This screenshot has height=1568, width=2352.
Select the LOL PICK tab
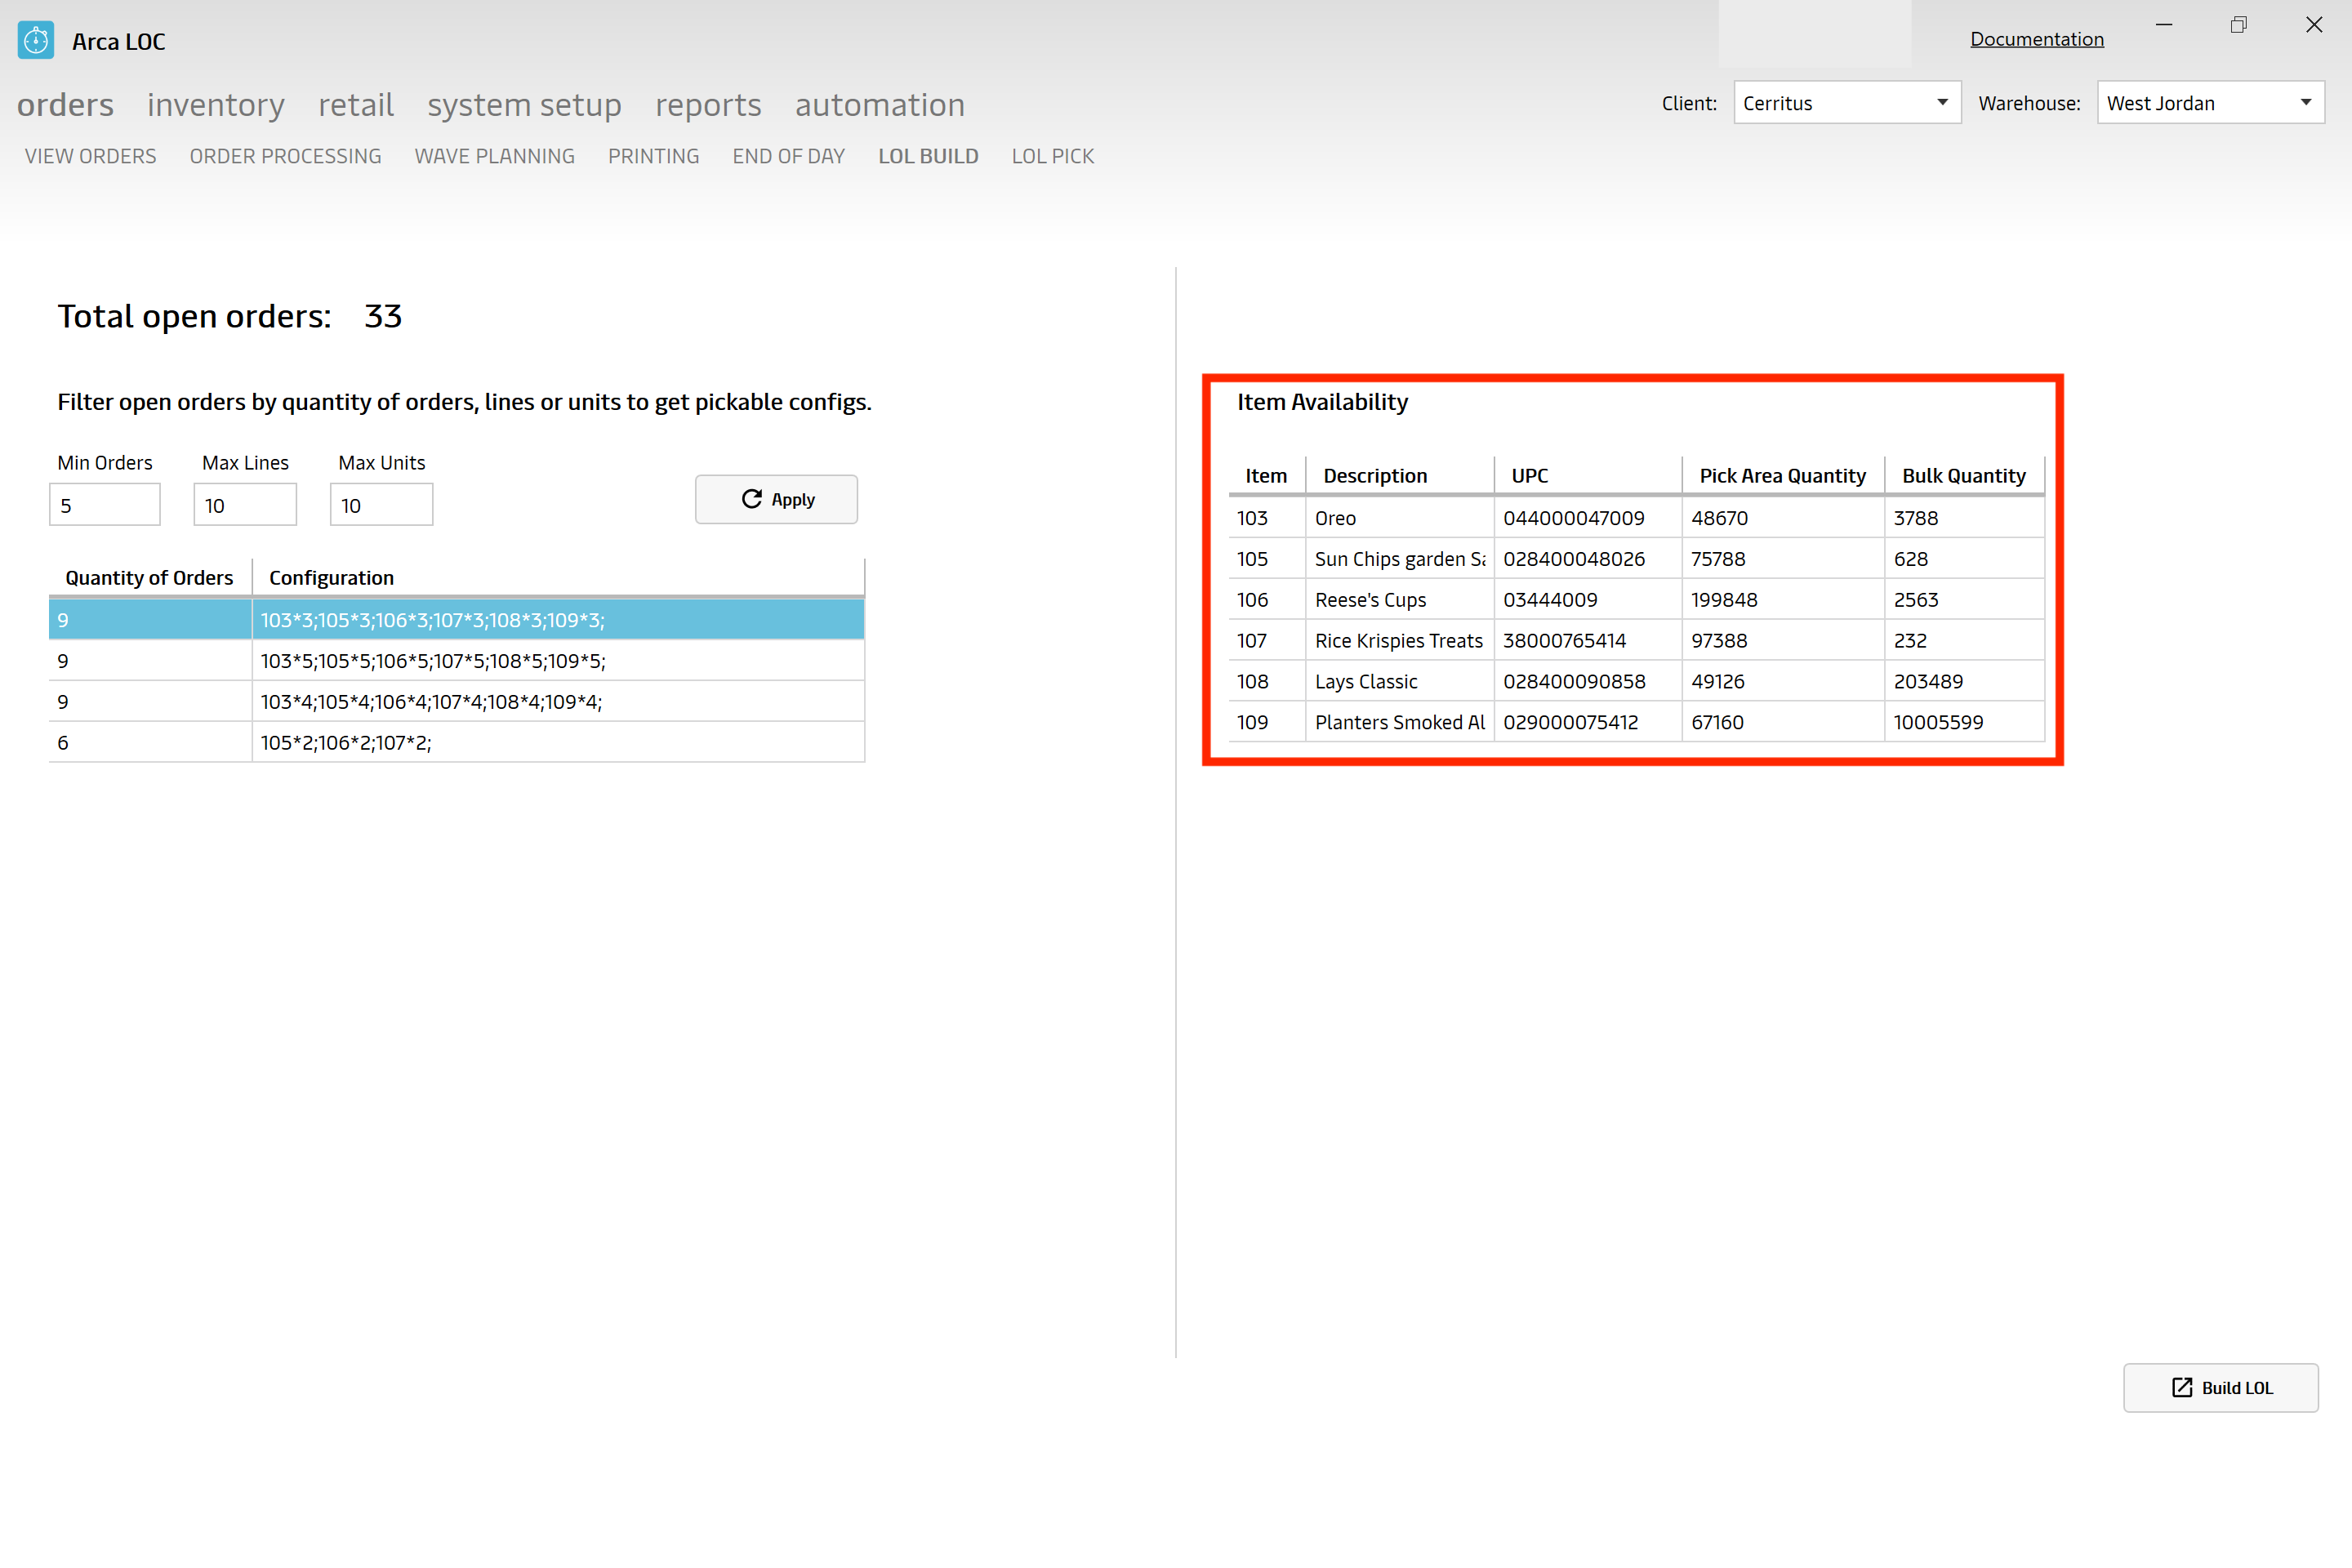pyautogui.click(x=1052, y=156)
